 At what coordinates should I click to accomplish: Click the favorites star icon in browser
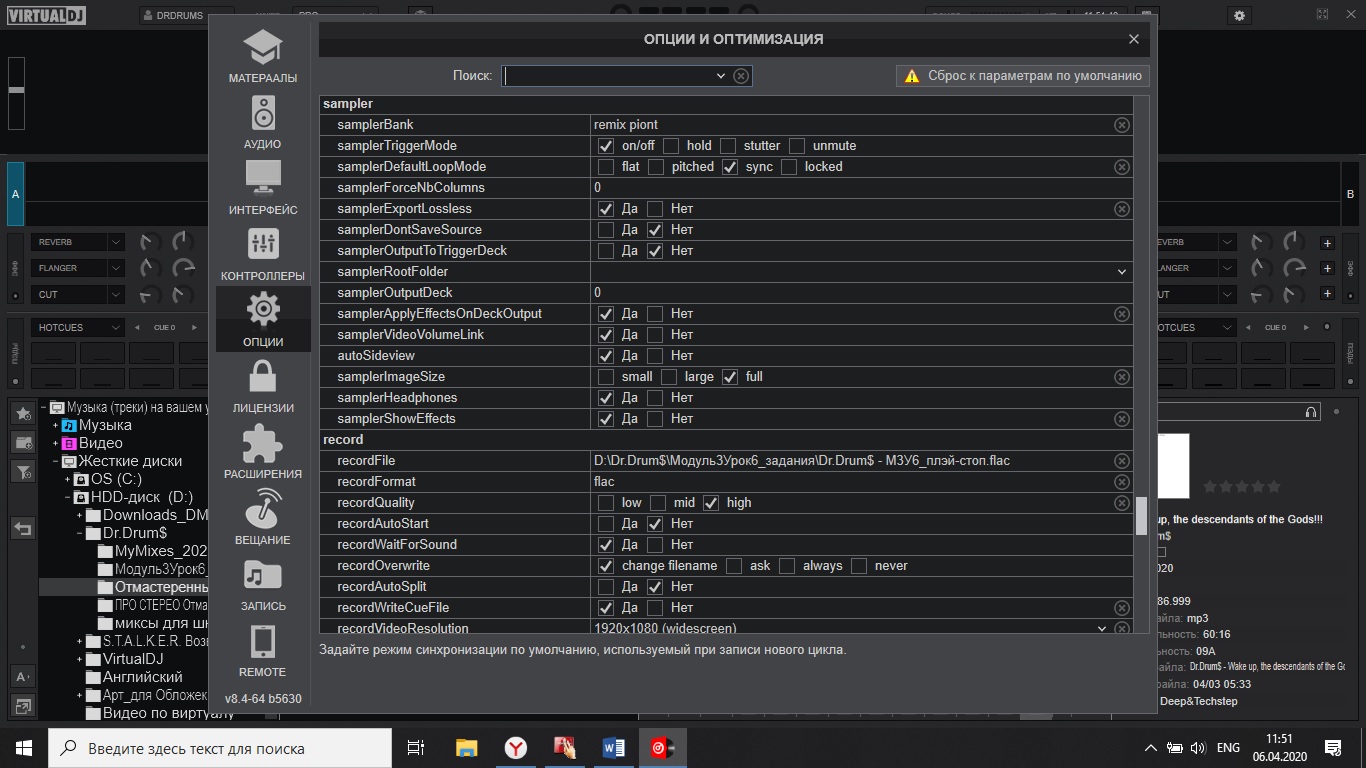[x=23, y=413]
